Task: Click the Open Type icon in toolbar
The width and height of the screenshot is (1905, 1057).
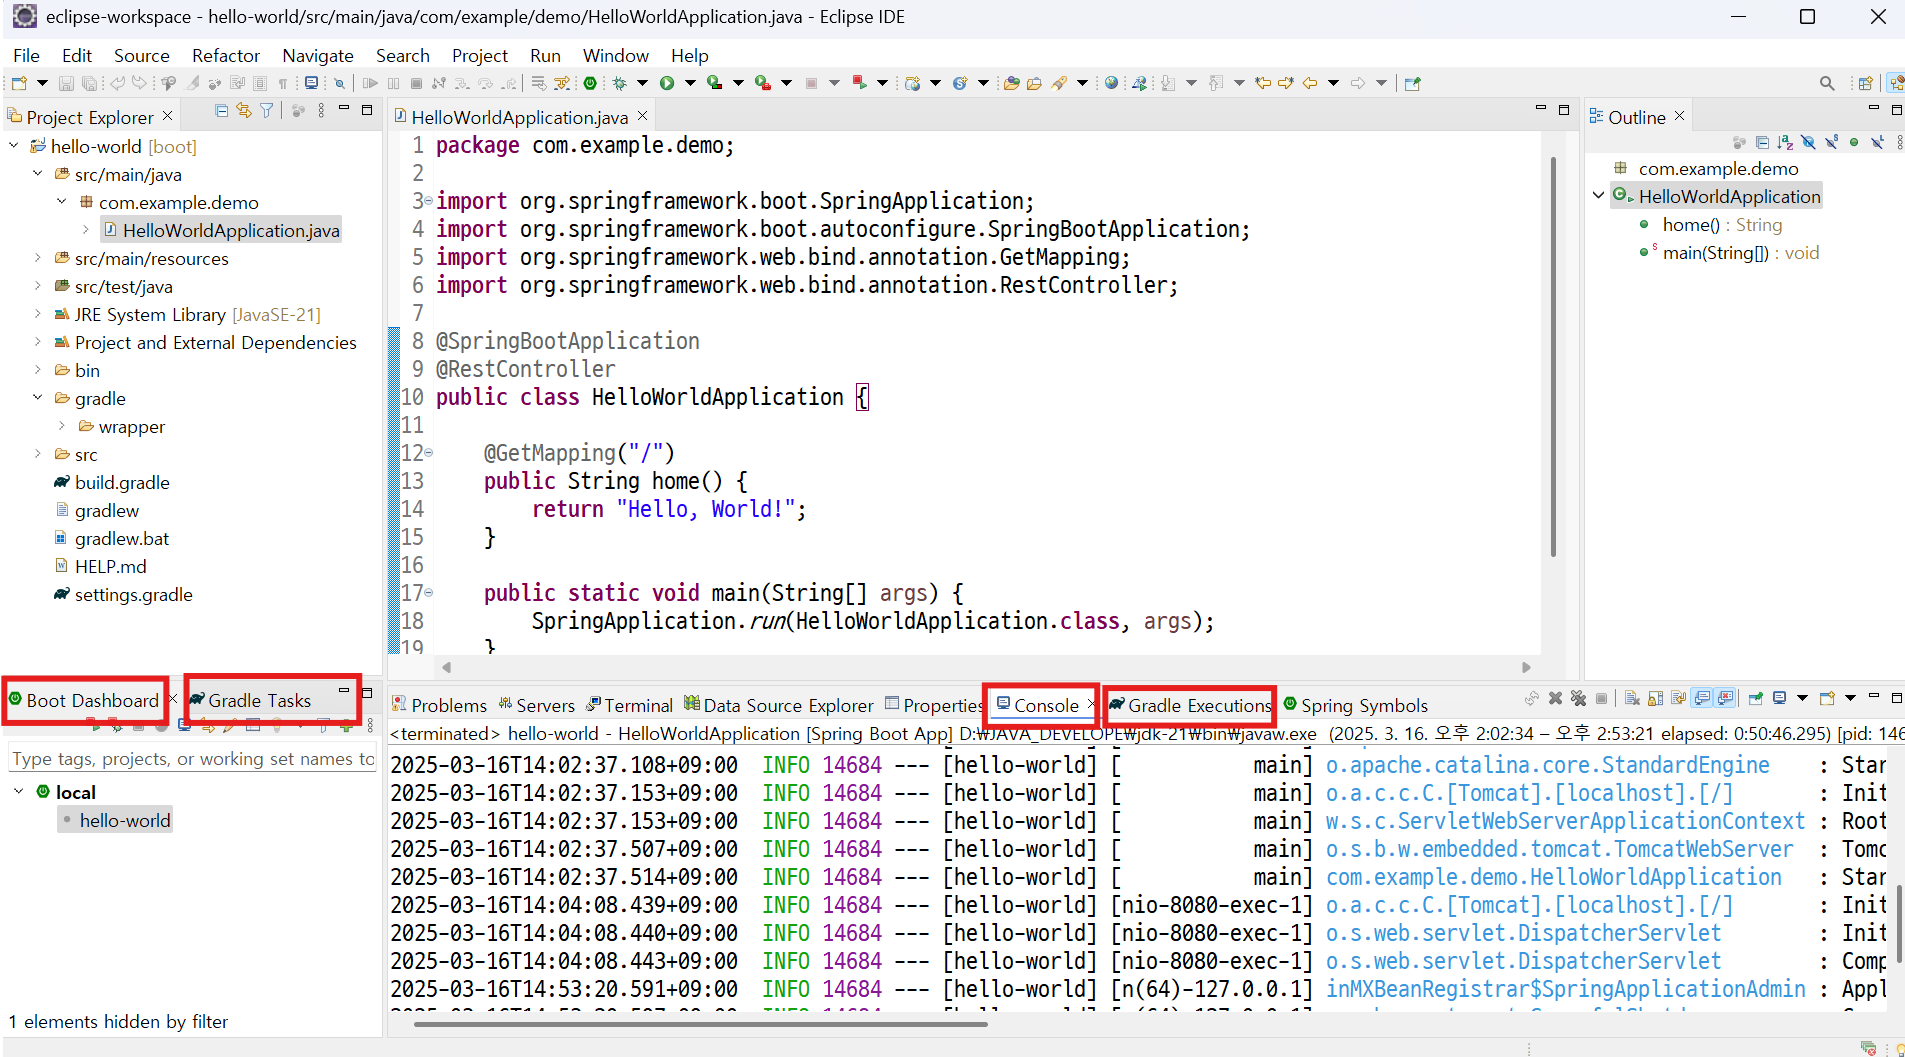Action: [1011, 83]
